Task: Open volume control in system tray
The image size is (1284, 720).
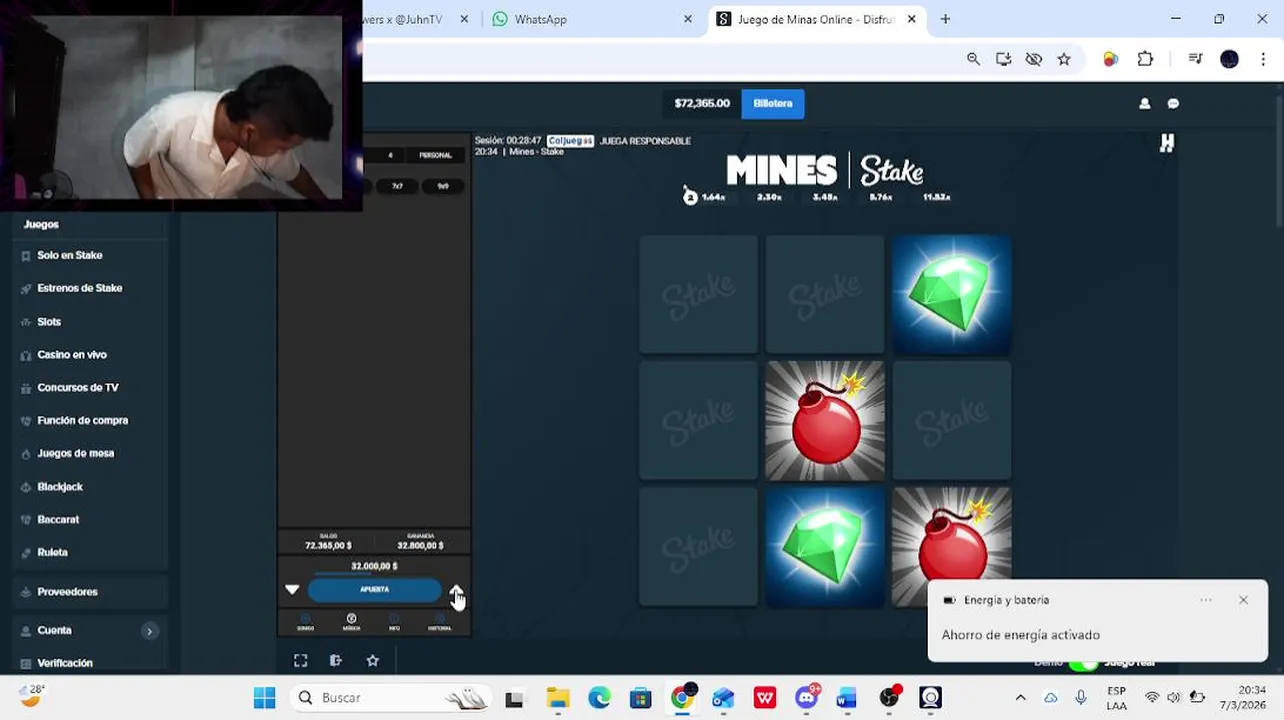Action: (x=1174, y=698)
